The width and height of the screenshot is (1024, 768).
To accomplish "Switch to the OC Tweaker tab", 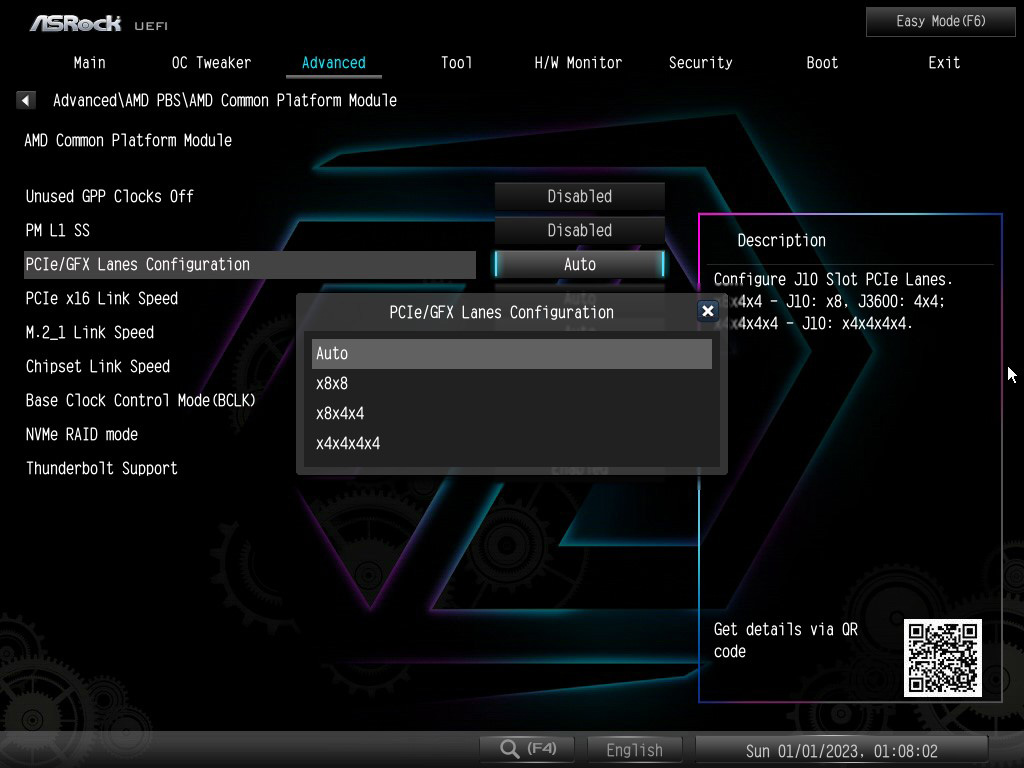I will (211, 63).
